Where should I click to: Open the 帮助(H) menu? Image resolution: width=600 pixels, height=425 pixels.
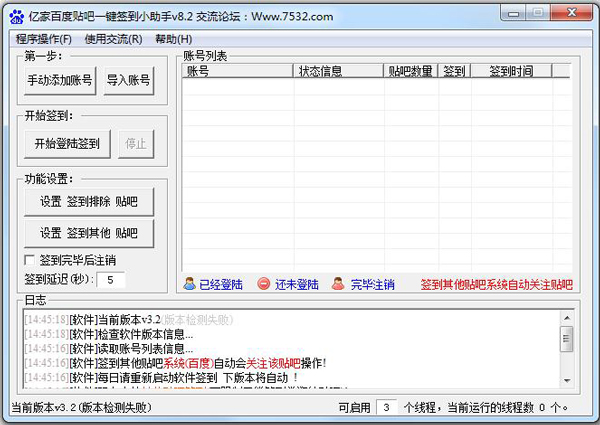coord(173,39)
